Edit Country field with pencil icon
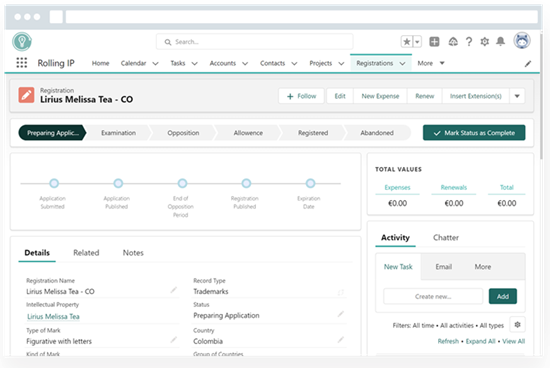Screen dimensions: 550x368 coord(340,340)
